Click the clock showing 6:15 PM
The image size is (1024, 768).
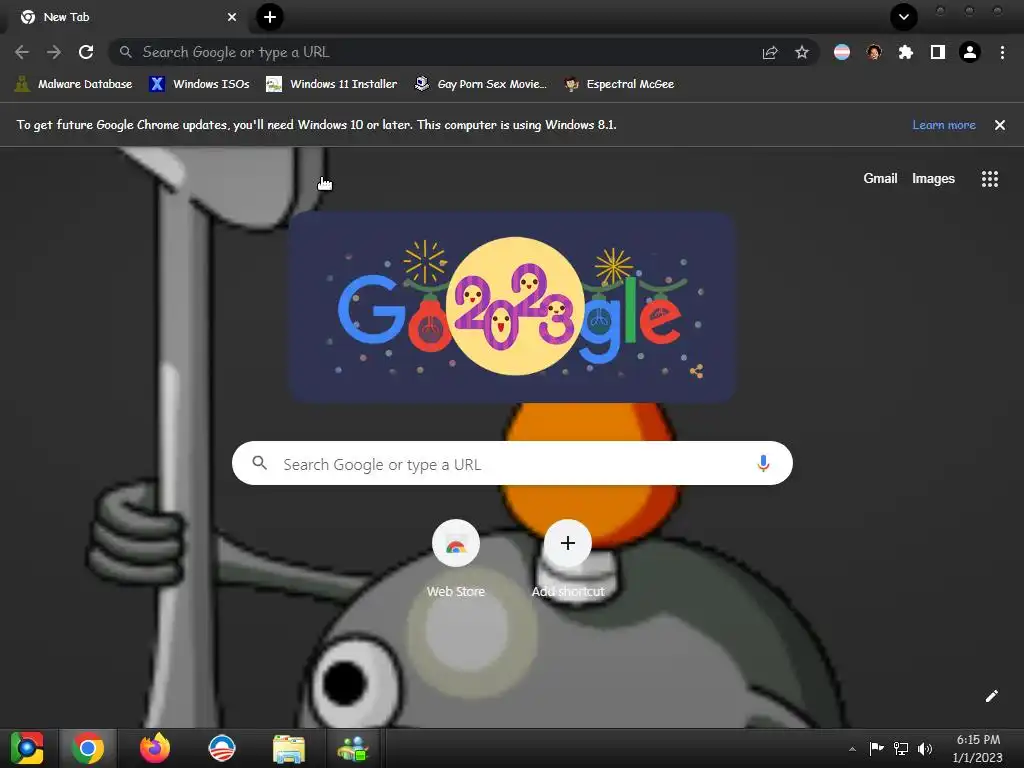click(x=978, y=748)
